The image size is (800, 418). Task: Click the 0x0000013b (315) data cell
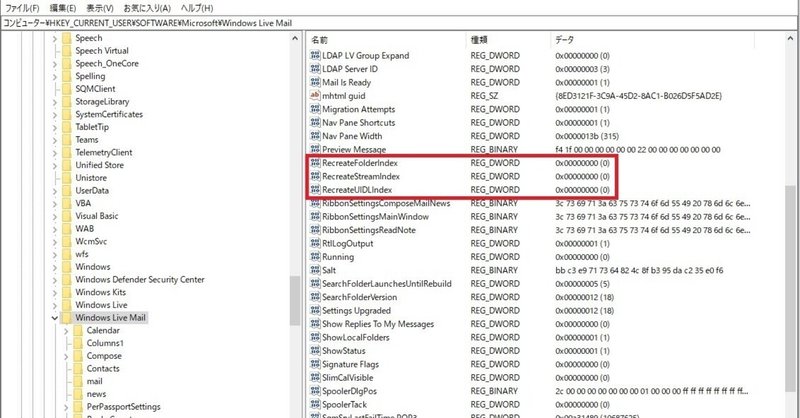coord(587,136)
